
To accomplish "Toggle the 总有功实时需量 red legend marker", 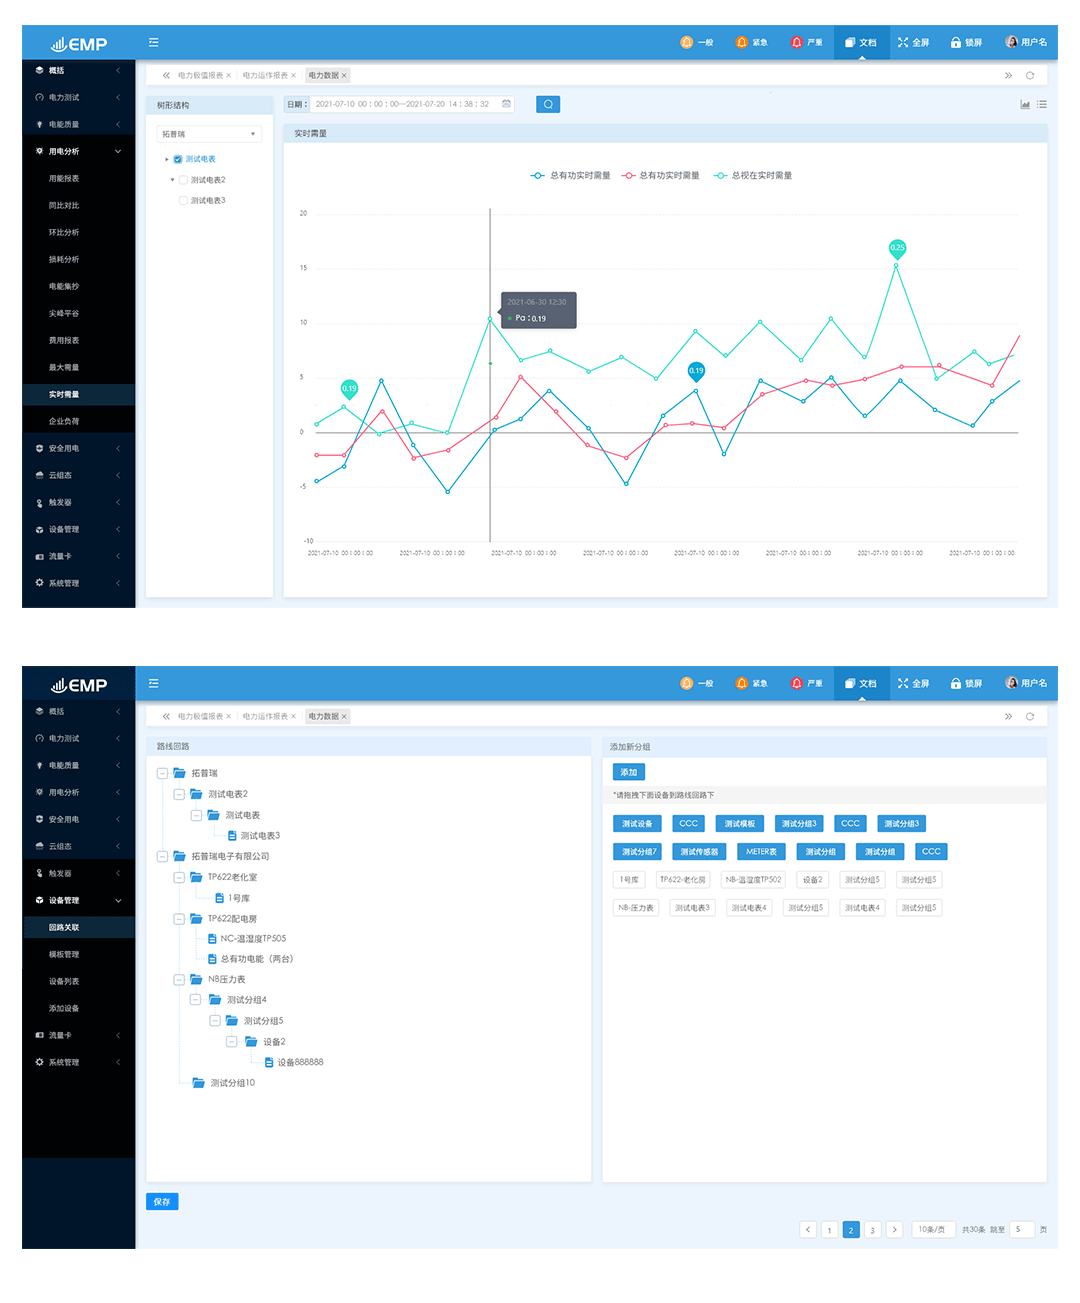I will click(x=629, y=175).
